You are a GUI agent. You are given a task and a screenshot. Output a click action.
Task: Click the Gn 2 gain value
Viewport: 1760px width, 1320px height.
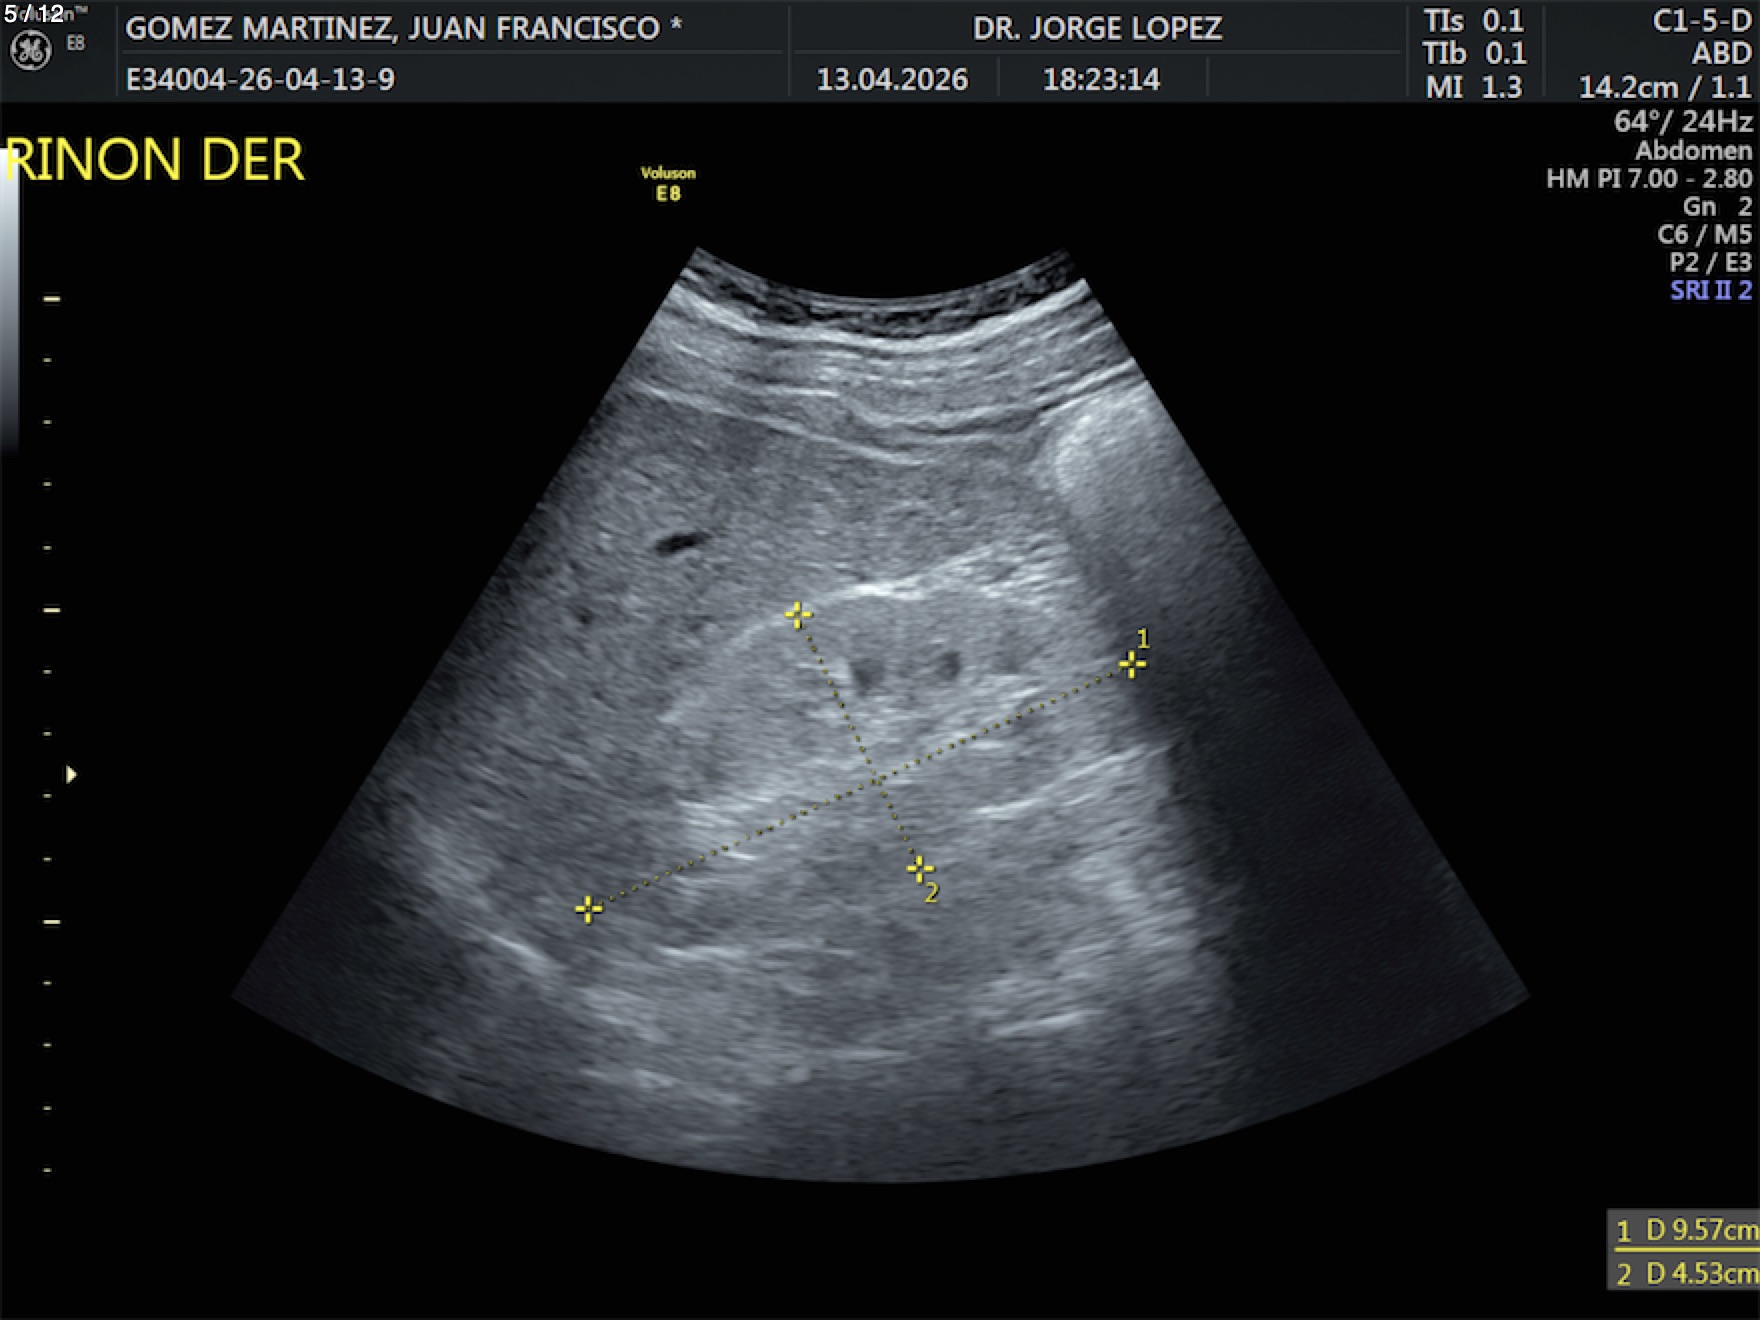click(1716, 206)
